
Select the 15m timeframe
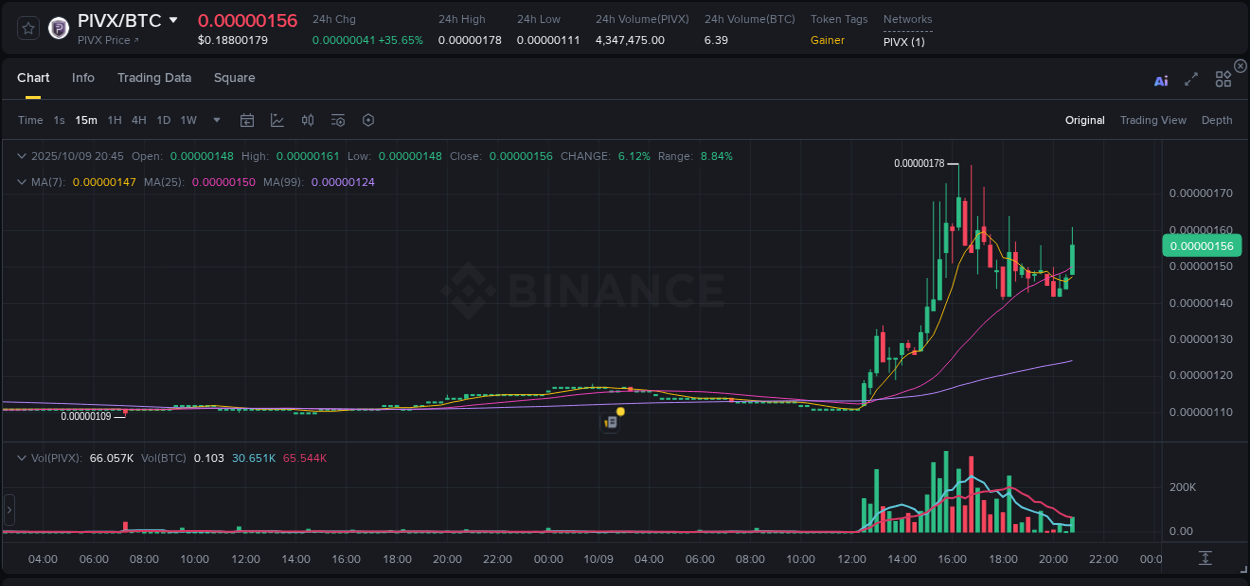click(86, 120)
